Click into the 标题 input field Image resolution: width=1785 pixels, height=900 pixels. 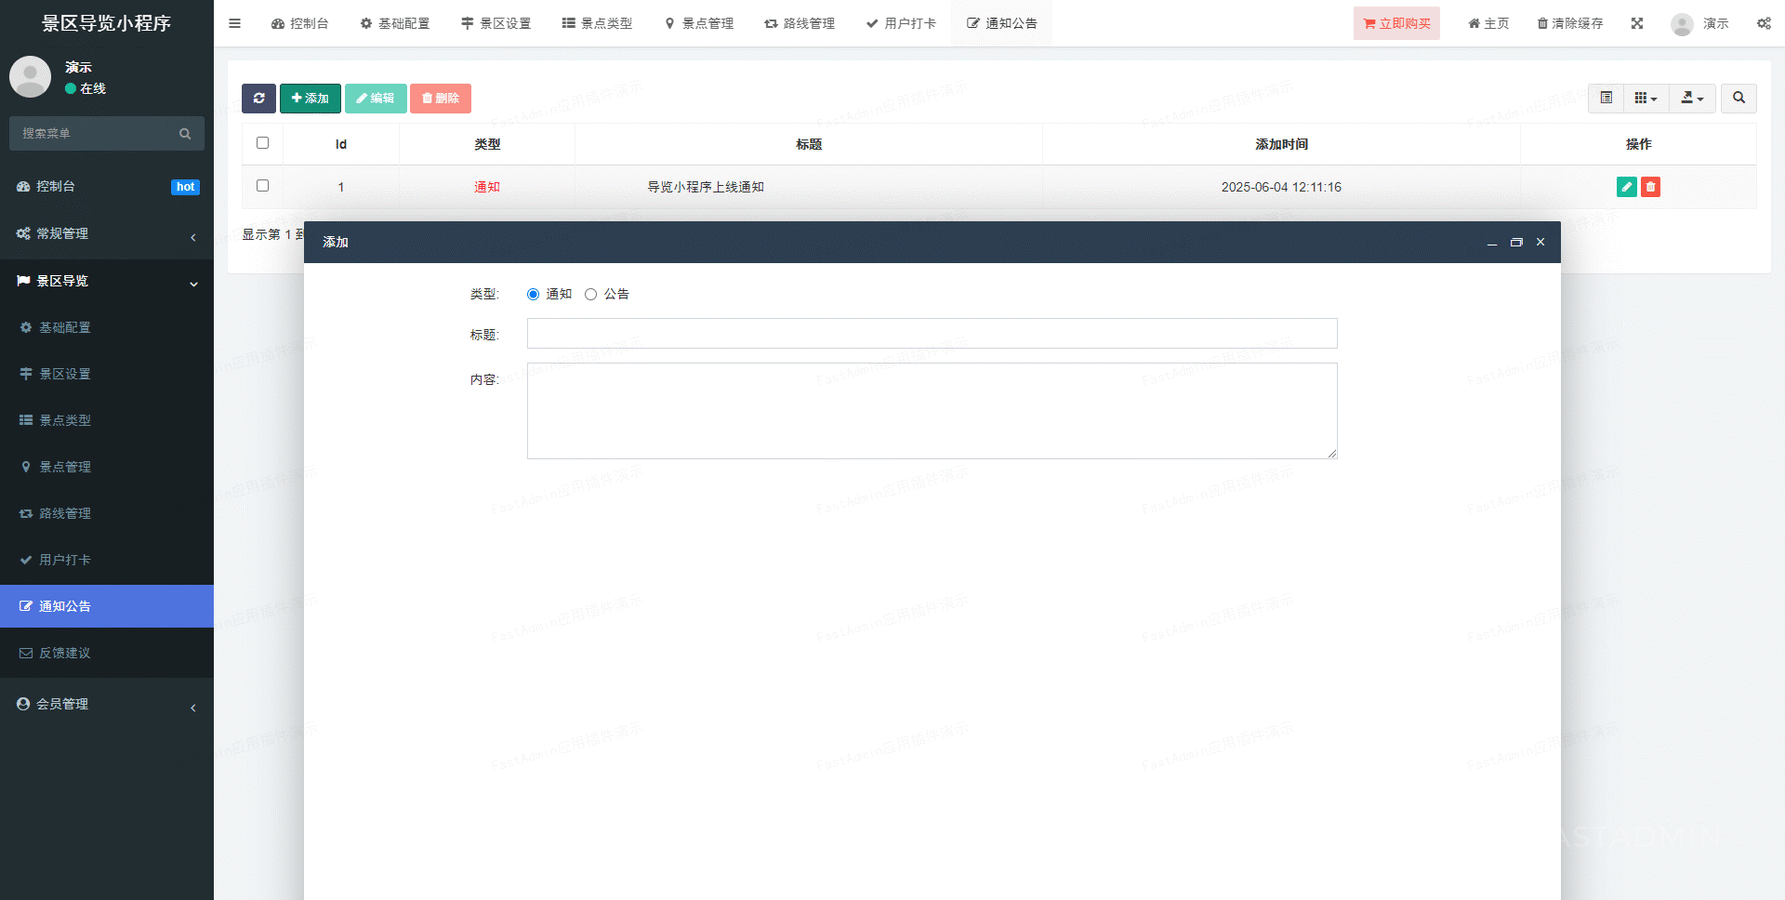[931, 334]
